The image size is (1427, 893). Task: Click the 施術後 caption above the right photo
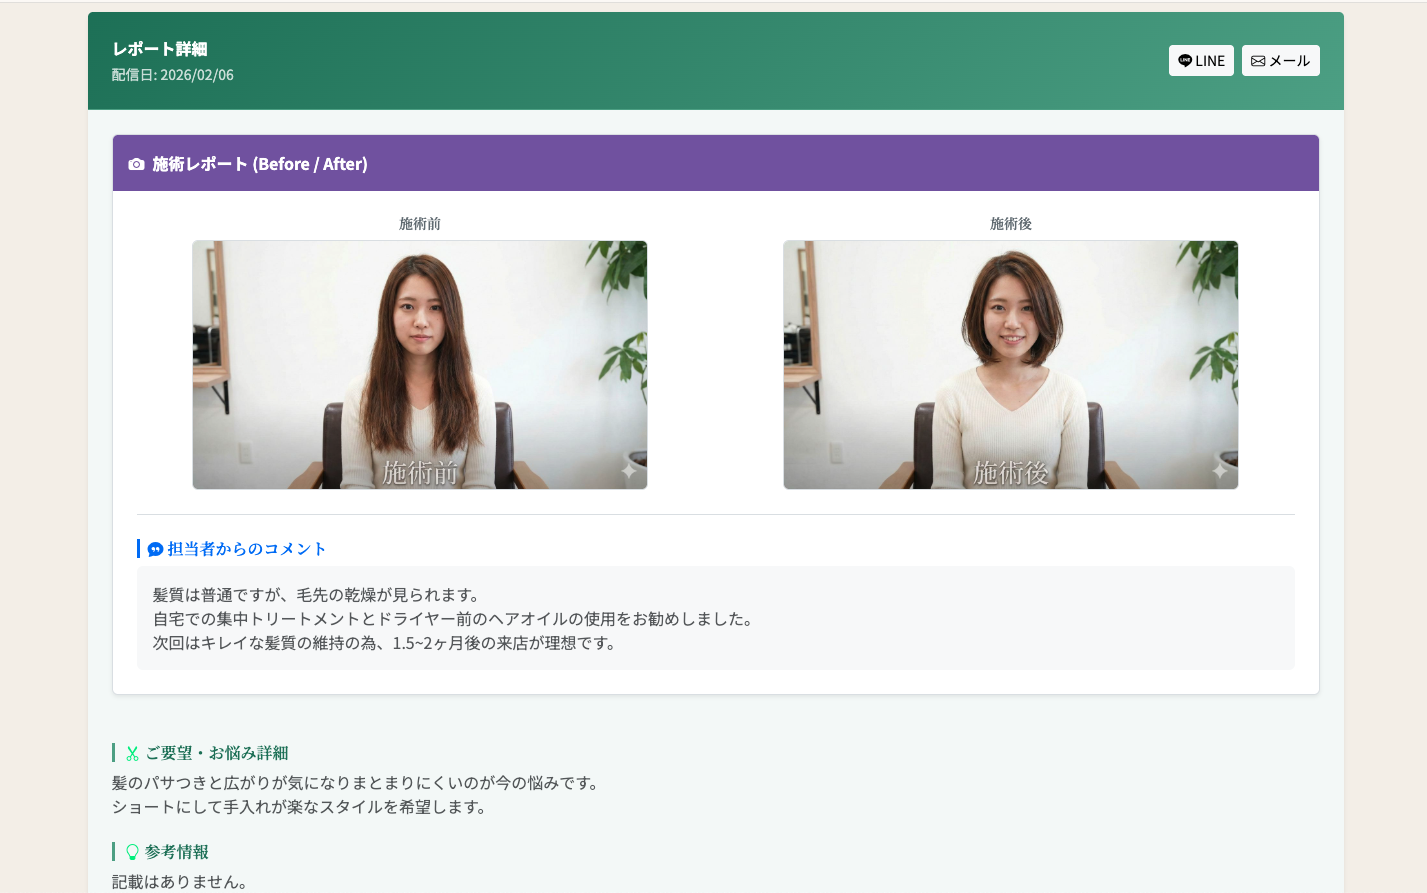coord(1011,224)
